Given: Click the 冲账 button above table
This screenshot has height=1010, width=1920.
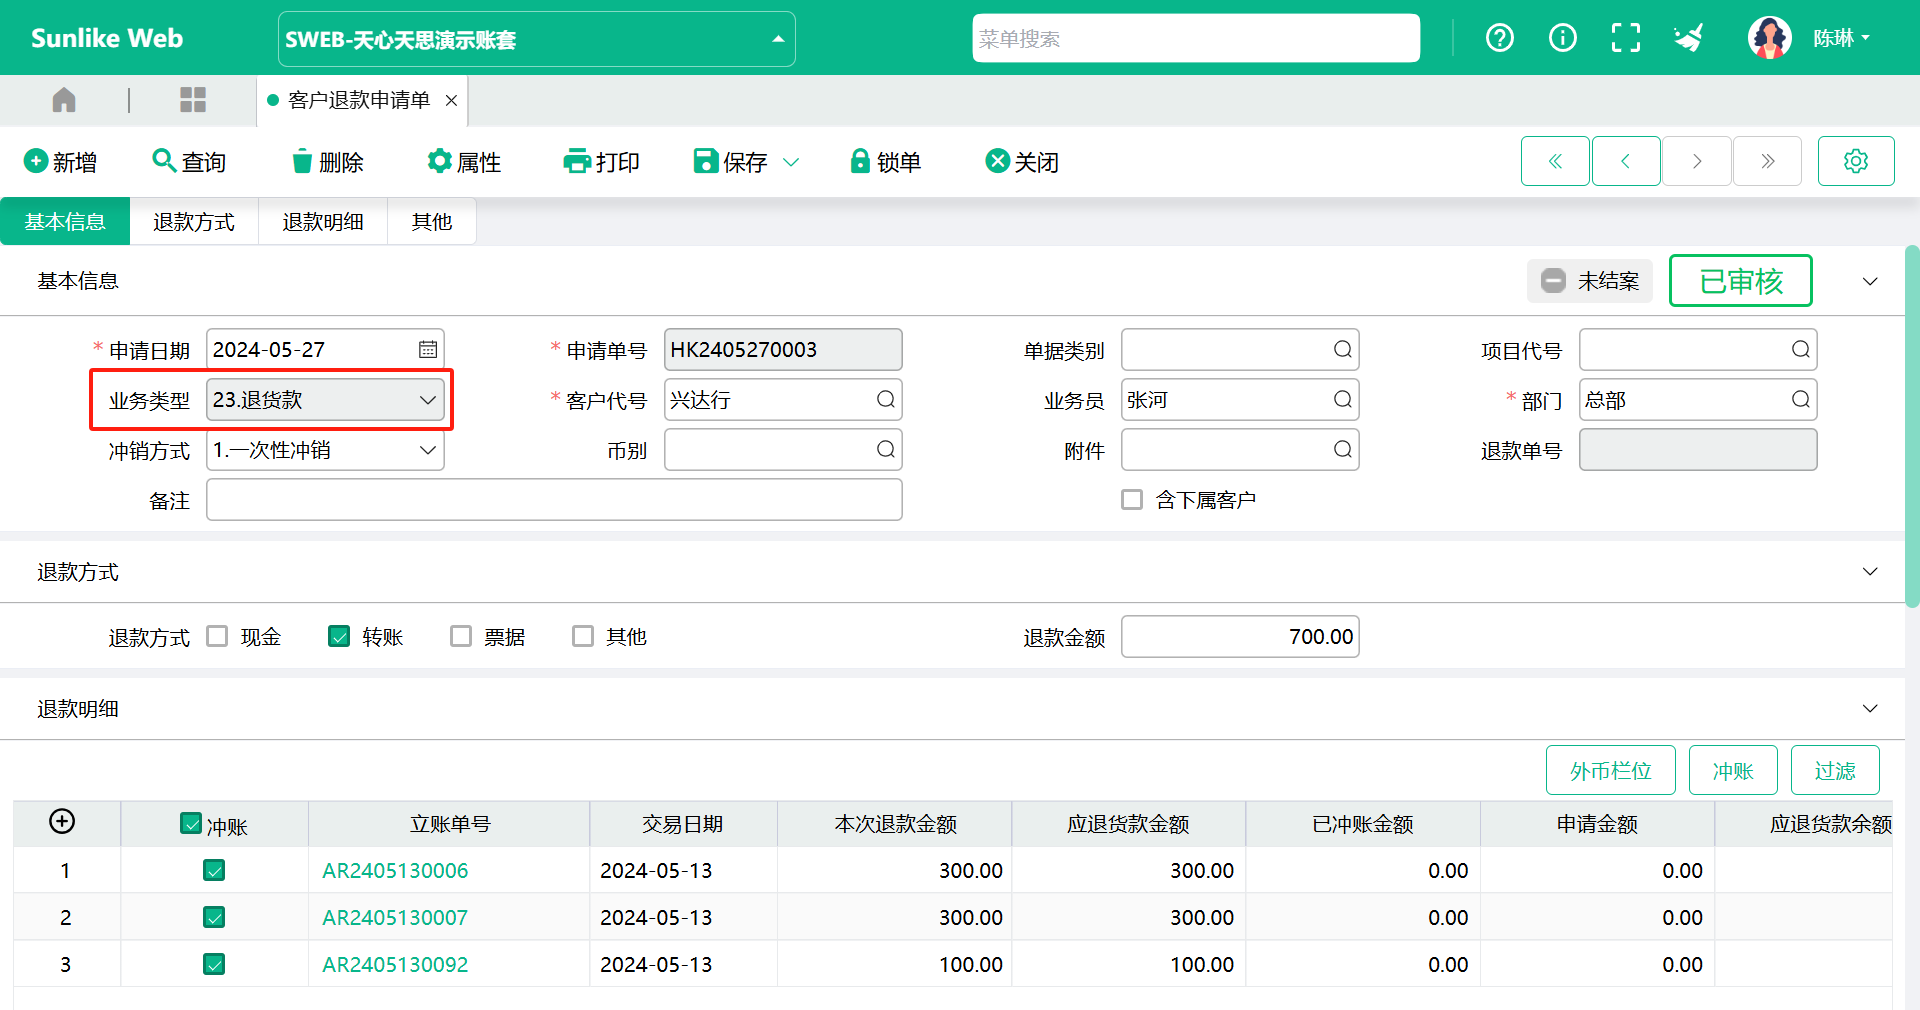Looking at the screenshot, I should tap(1733, 770).
